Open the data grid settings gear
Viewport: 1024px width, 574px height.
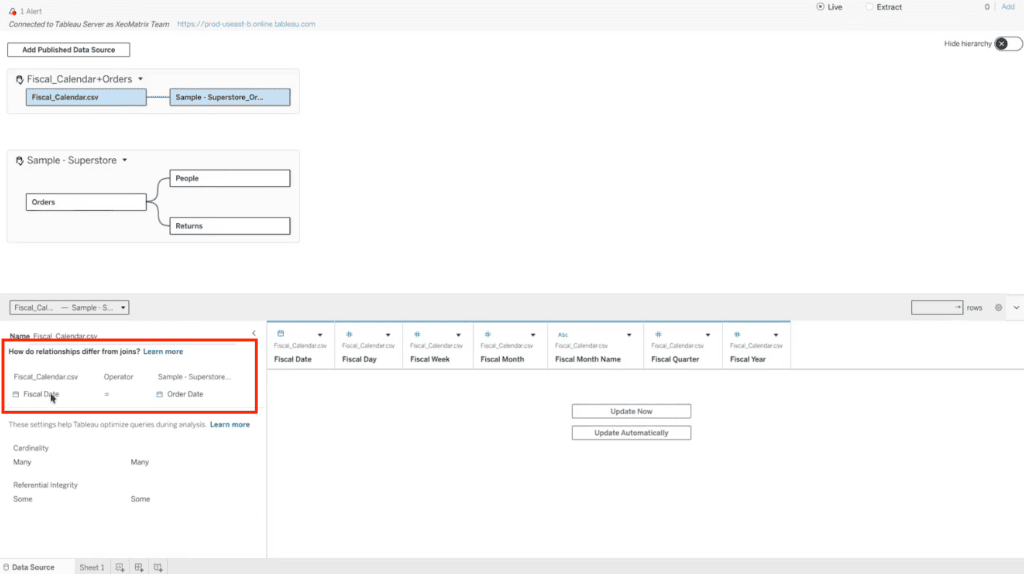pyautogui.click(x=999, y=308)
